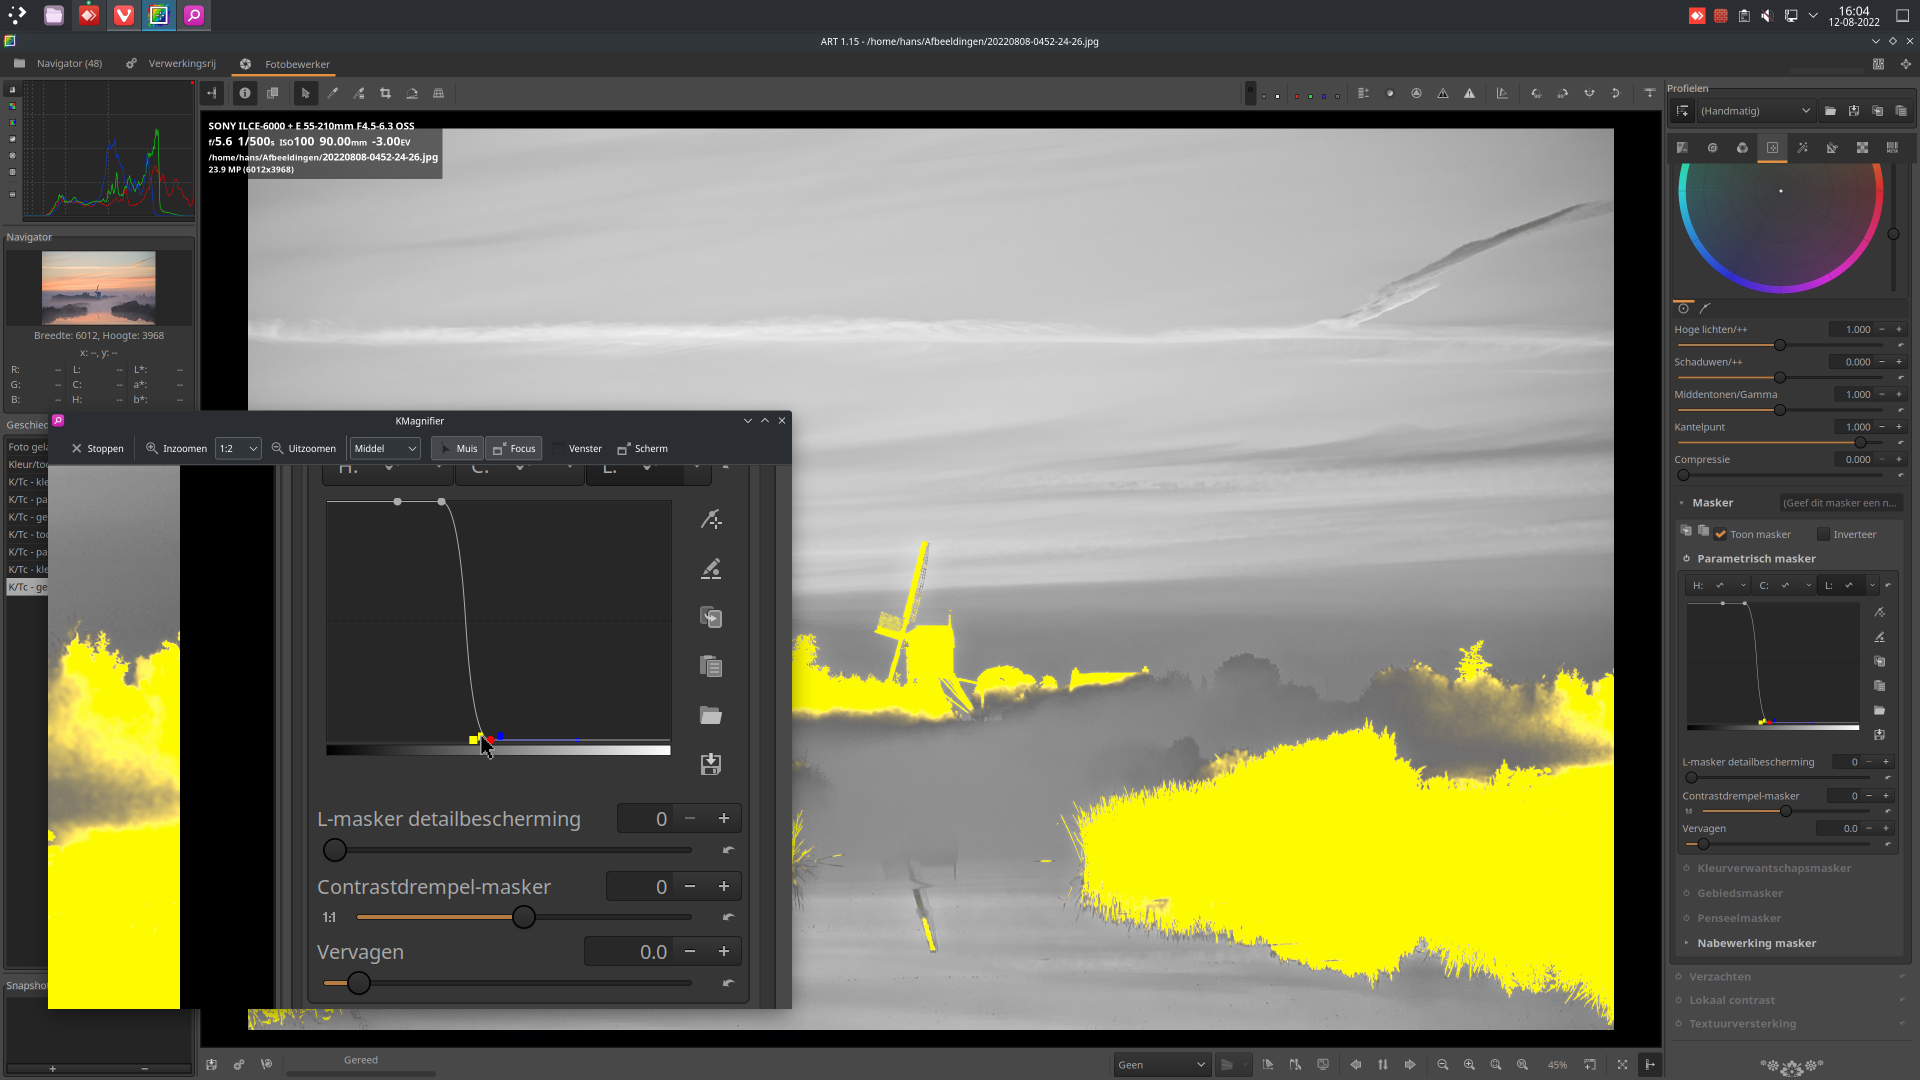Select the Rotate/straighten tool
1920x1080 pixels.
(x=412, y=93)
